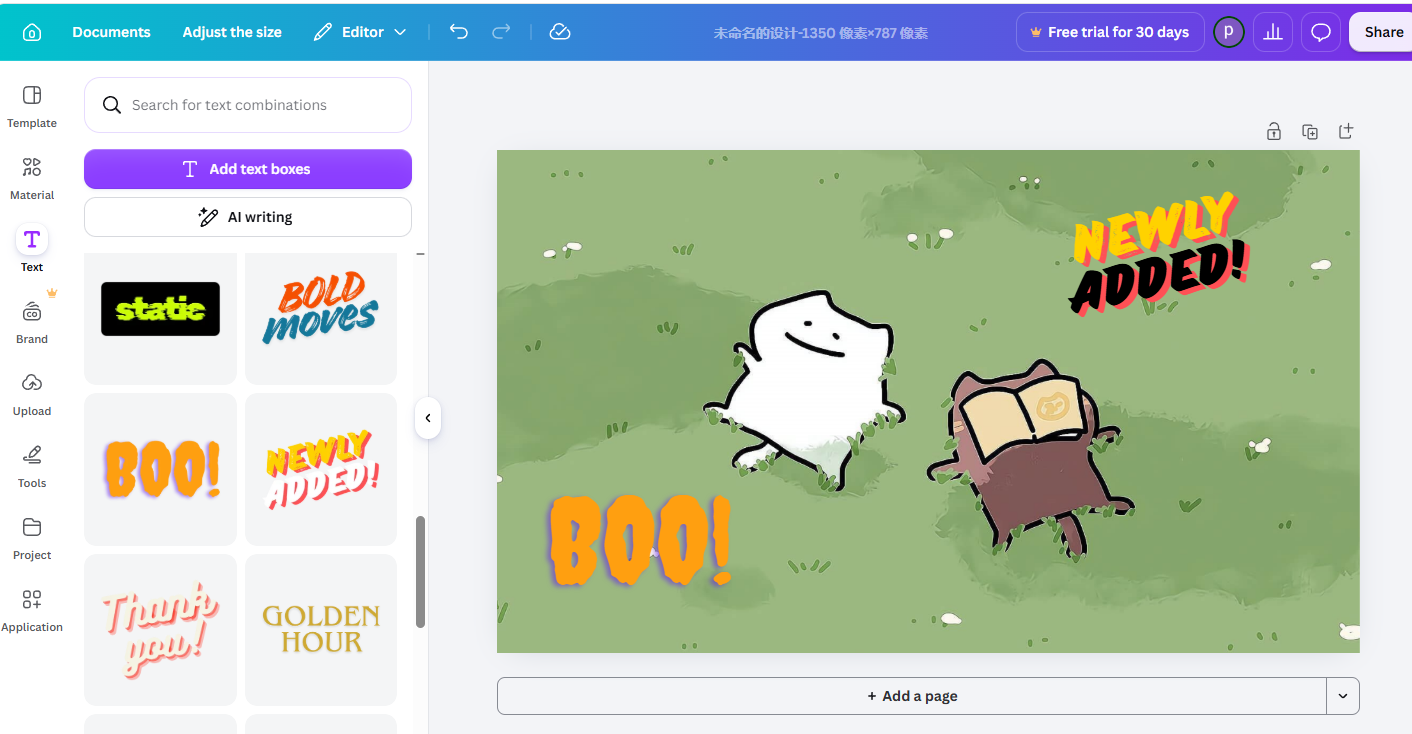
Task: Click the text panel scrollbar thumb
Action: (421, 572)
